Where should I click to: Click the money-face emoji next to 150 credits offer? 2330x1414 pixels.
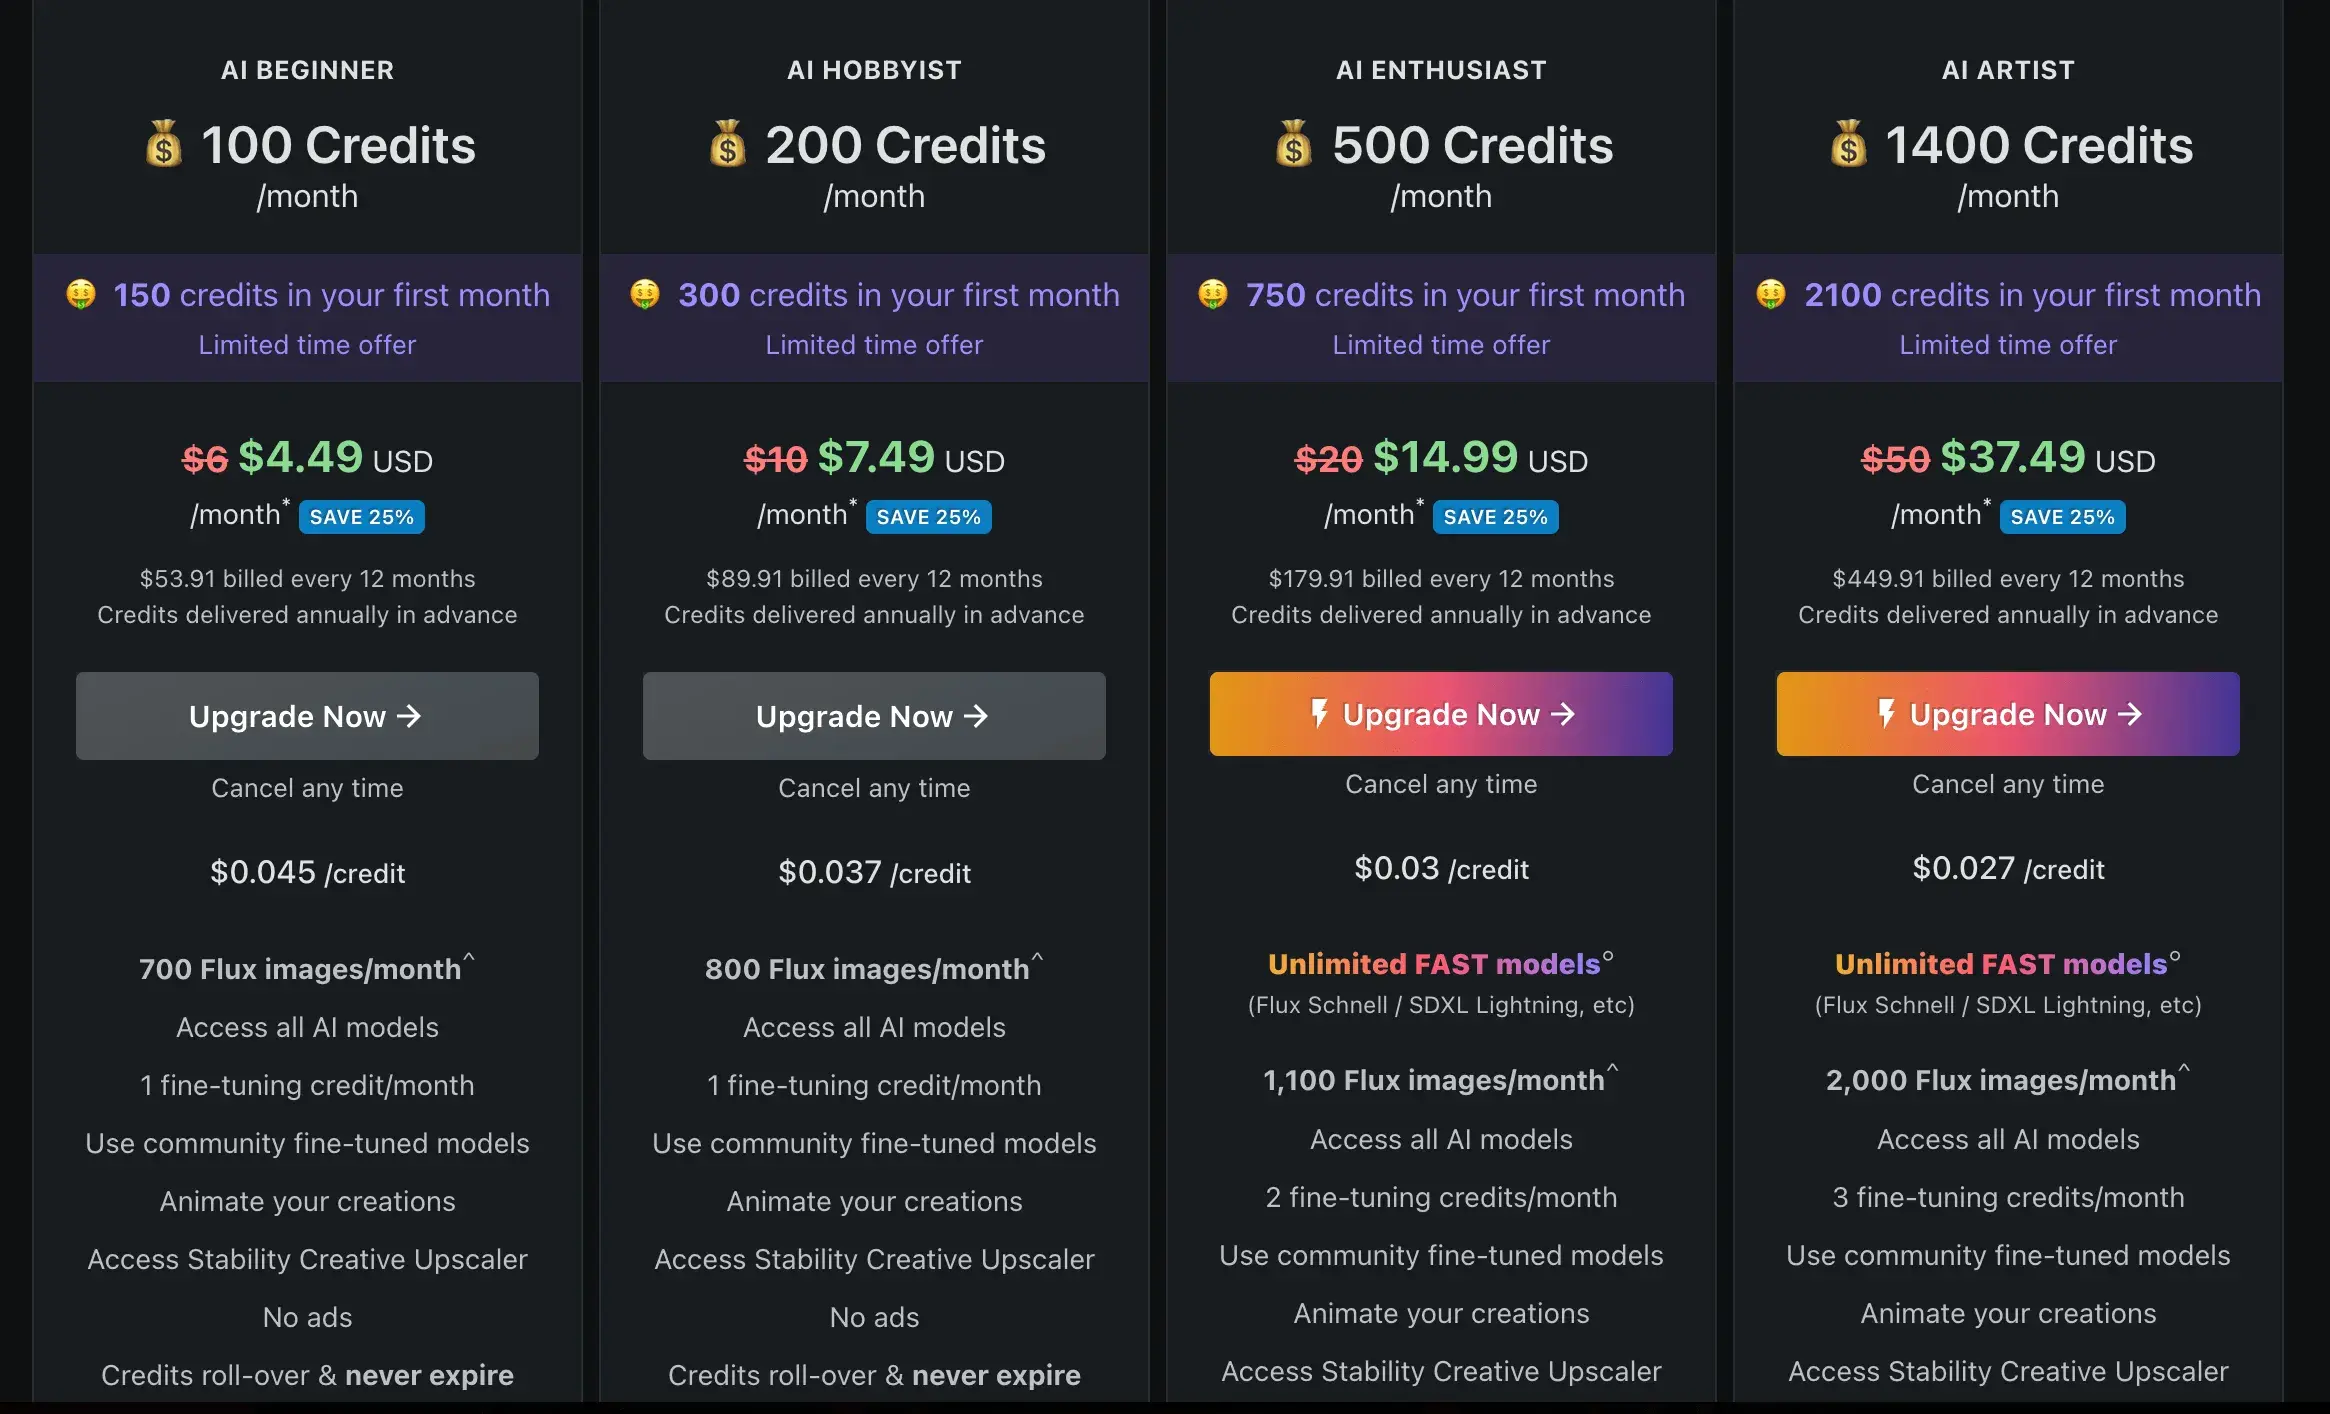click(x=81, y=295)
